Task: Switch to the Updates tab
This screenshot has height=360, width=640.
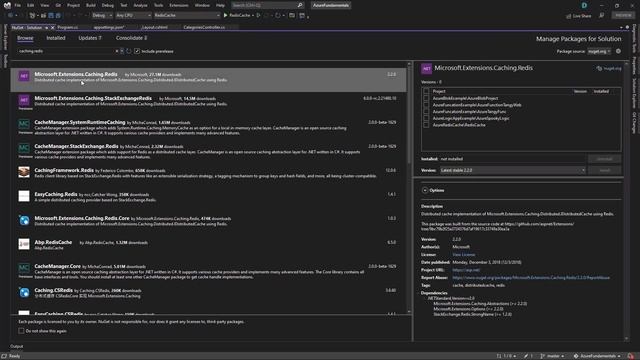Action: click(x=90, y=38)
